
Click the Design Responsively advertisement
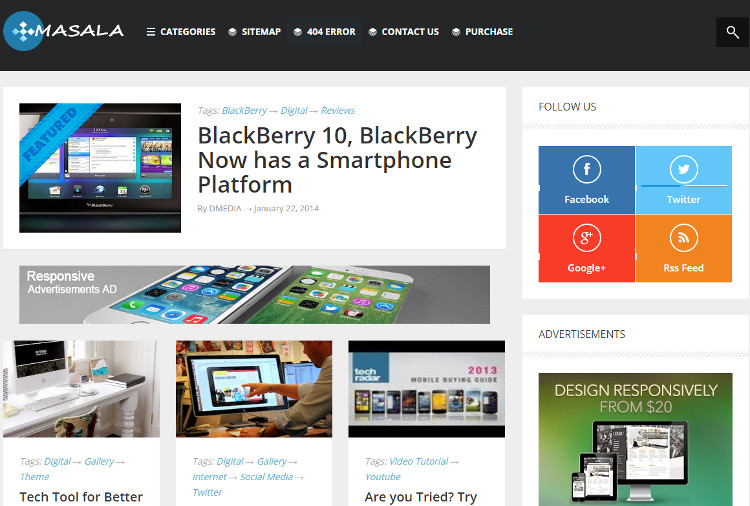[635, 440]
